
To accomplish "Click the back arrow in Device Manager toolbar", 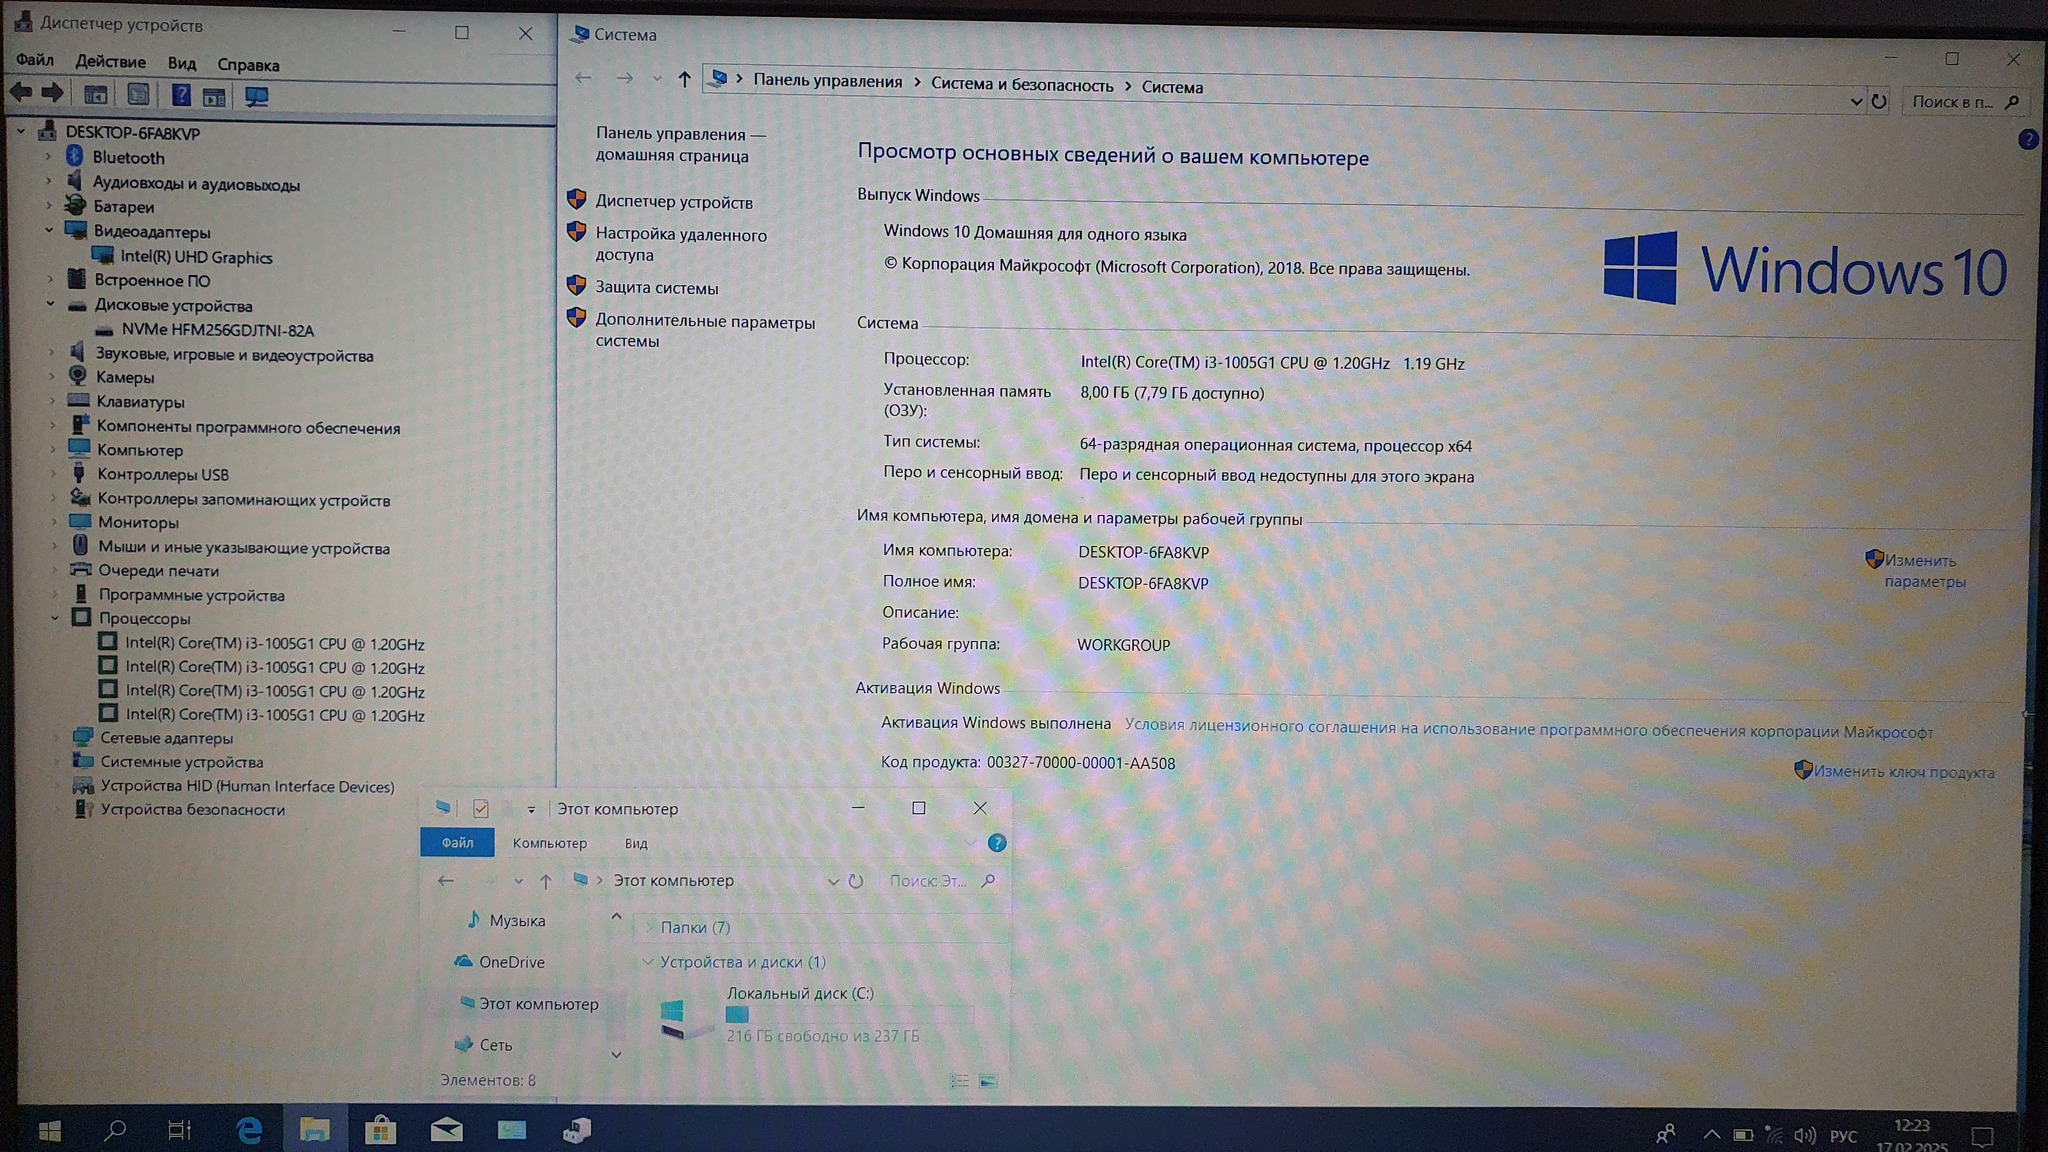I will tap(21, 93).
